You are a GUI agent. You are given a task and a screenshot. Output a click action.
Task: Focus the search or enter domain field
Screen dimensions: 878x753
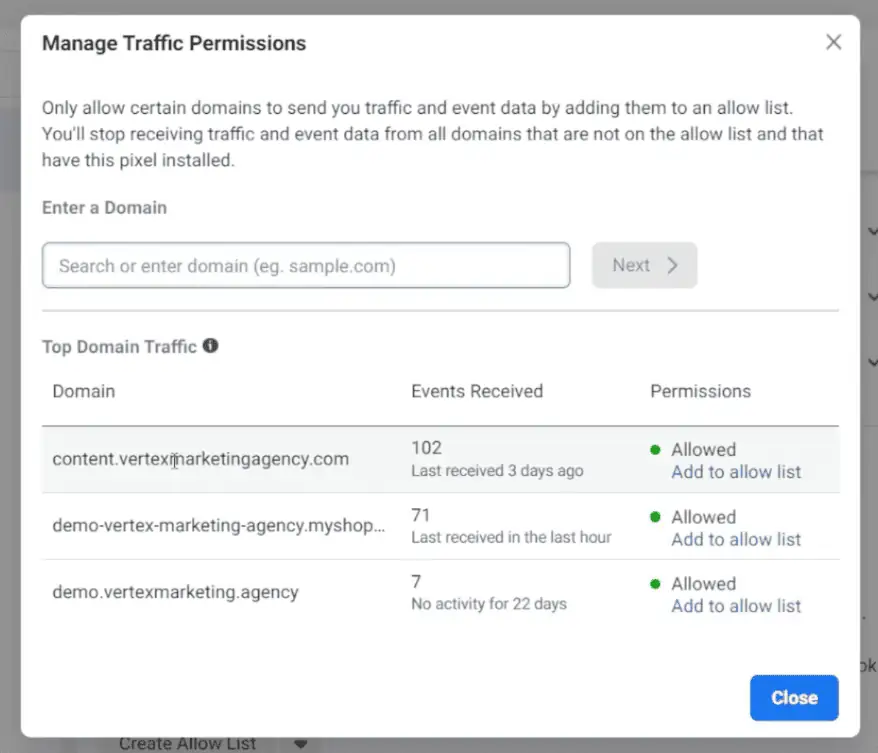306,266
